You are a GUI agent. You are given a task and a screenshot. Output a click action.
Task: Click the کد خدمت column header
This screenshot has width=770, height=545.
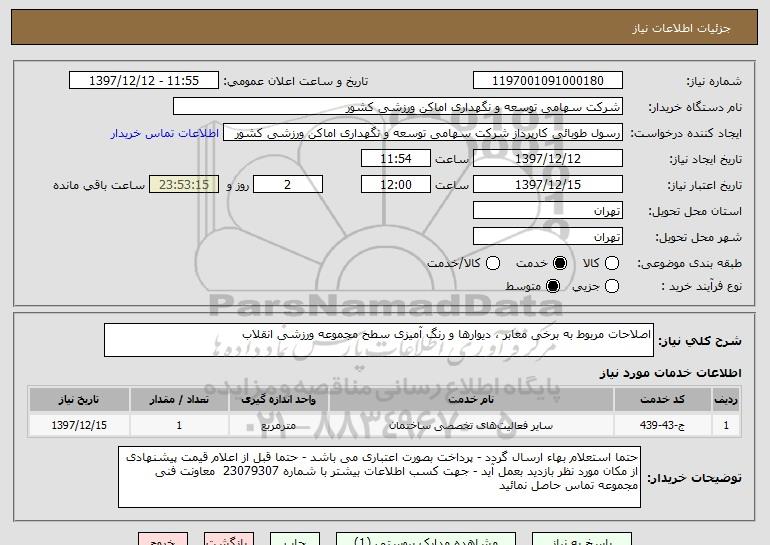pyautogui.click(x=662, y=400)
